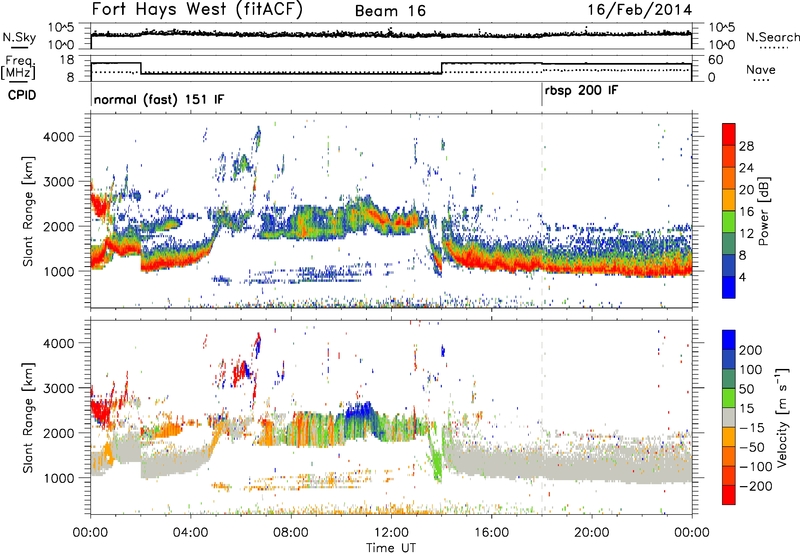Click the date '16/Feb/2014'
Viewport: 800px width, 554px height.
pos(640,10)
